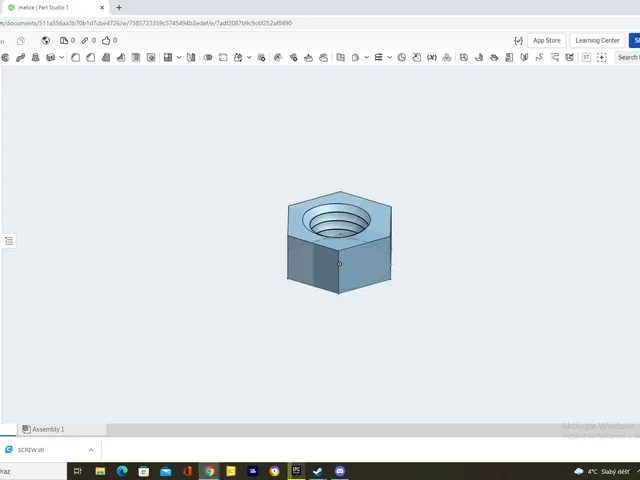Select the Sweep tool in toolbar
The width and height of the screenshot is (640, 480).
[20, 58]
